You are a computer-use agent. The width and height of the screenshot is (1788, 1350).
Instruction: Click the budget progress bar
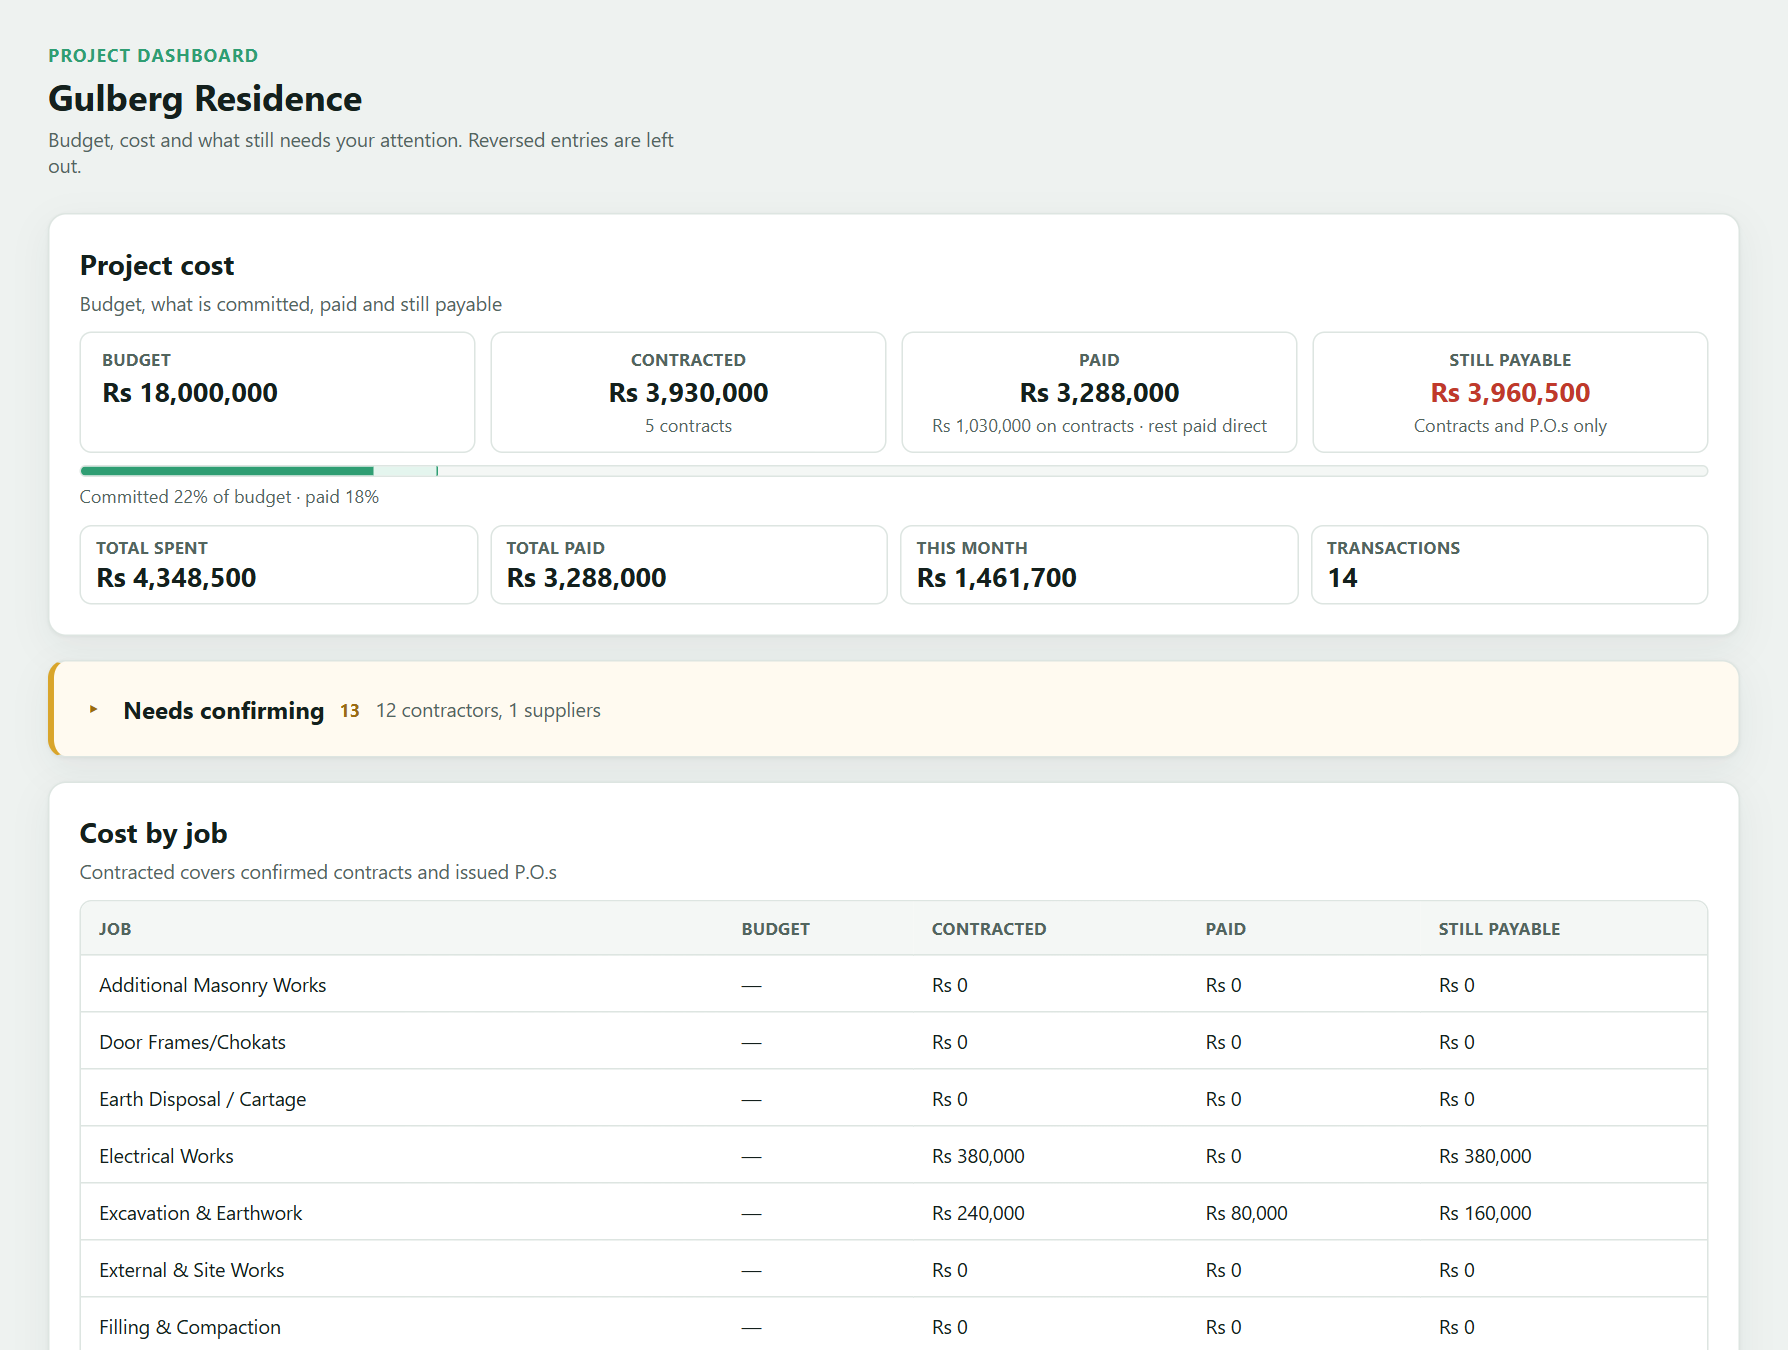893,471
